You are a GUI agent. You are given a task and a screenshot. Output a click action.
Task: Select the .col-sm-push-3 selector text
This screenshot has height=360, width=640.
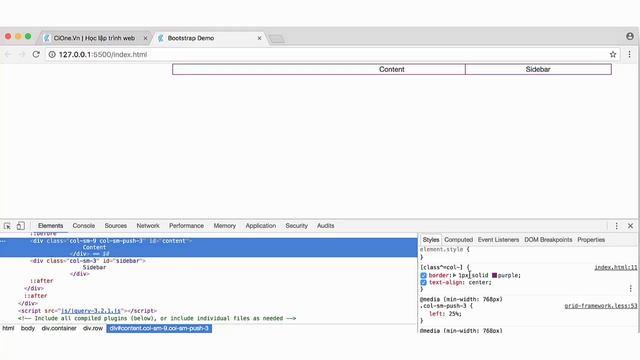point(444,306)
